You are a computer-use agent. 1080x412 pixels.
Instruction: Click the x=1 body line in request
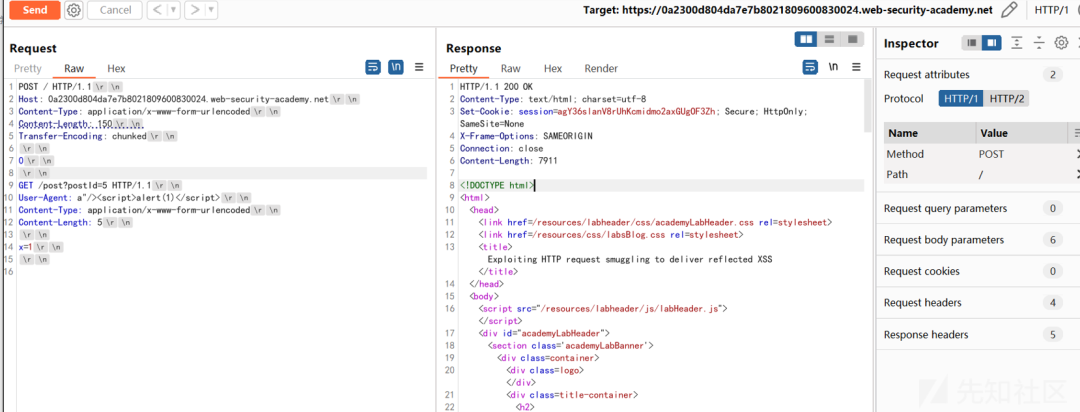(x=41, y=247)
